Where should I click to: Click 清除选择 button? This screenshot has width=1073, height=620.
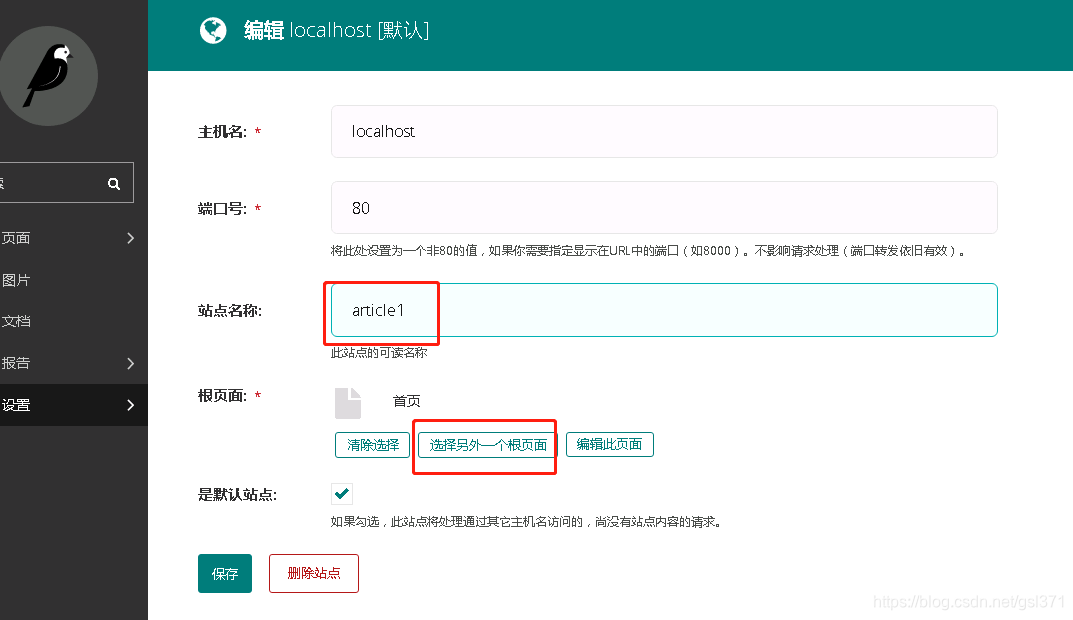pos(372,445)
